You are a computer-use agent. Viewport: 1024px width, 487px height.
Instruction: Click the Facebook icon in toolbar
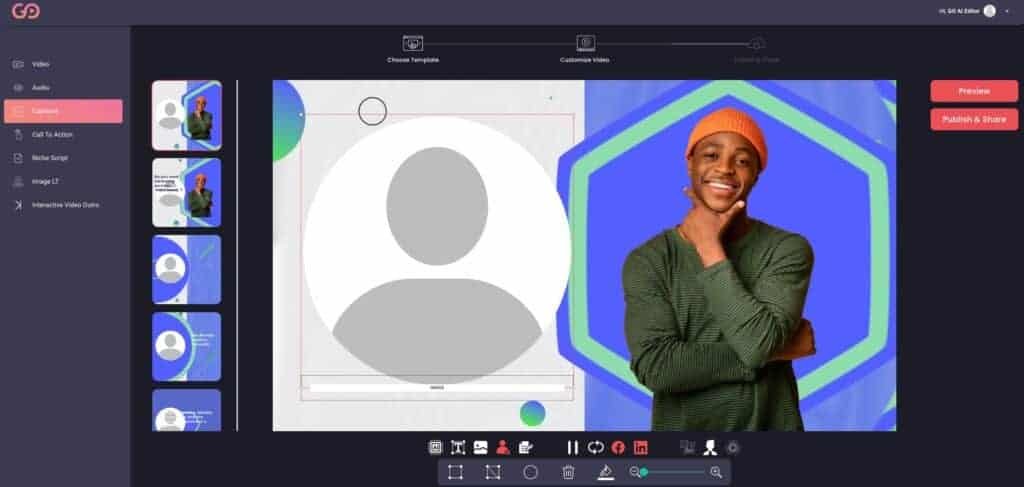point(618,448)
